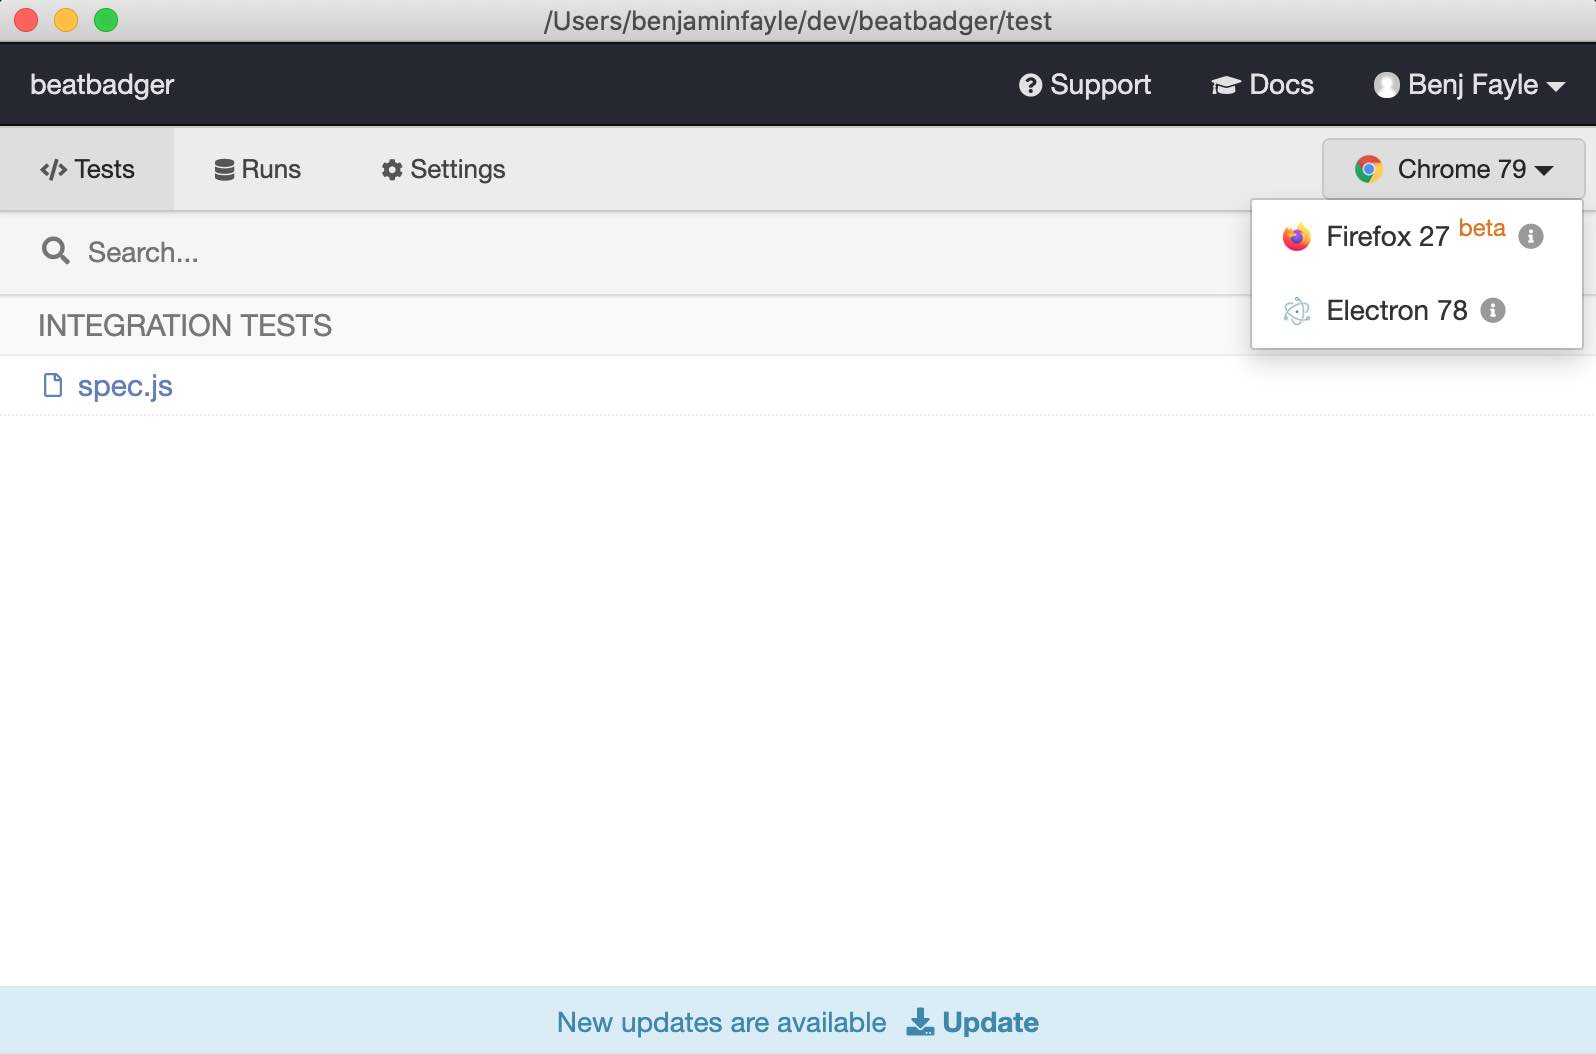Click the download icon beside Update
Screen dimensions: 1596x1054
click(919, 1022)
